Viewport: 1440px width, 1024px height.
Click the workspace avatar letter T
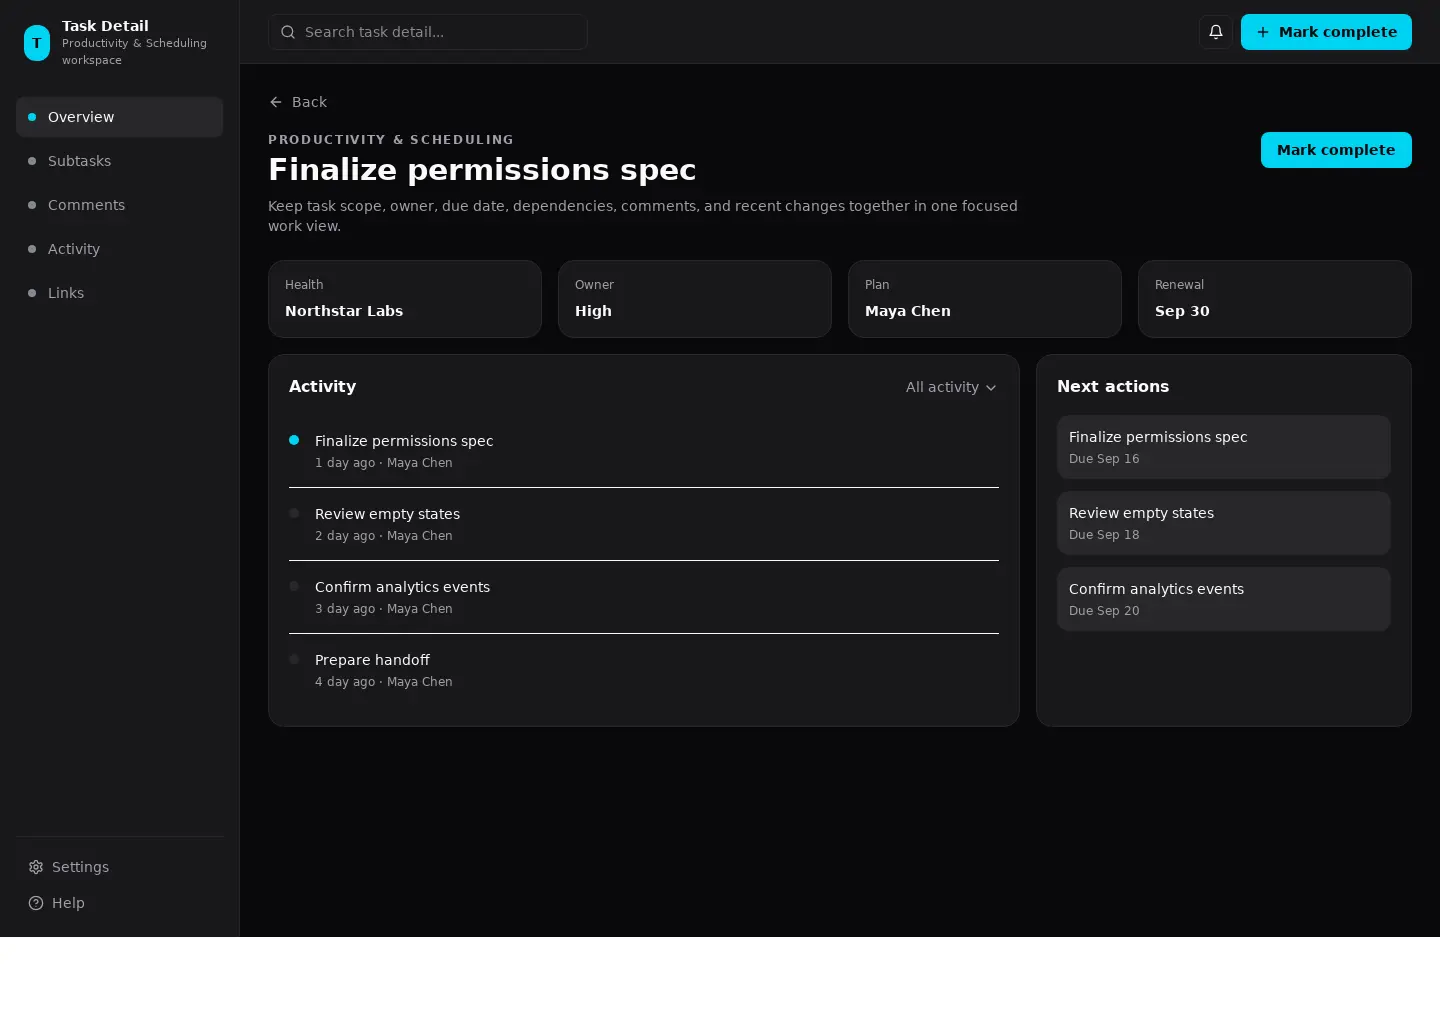tap(37, 43)
